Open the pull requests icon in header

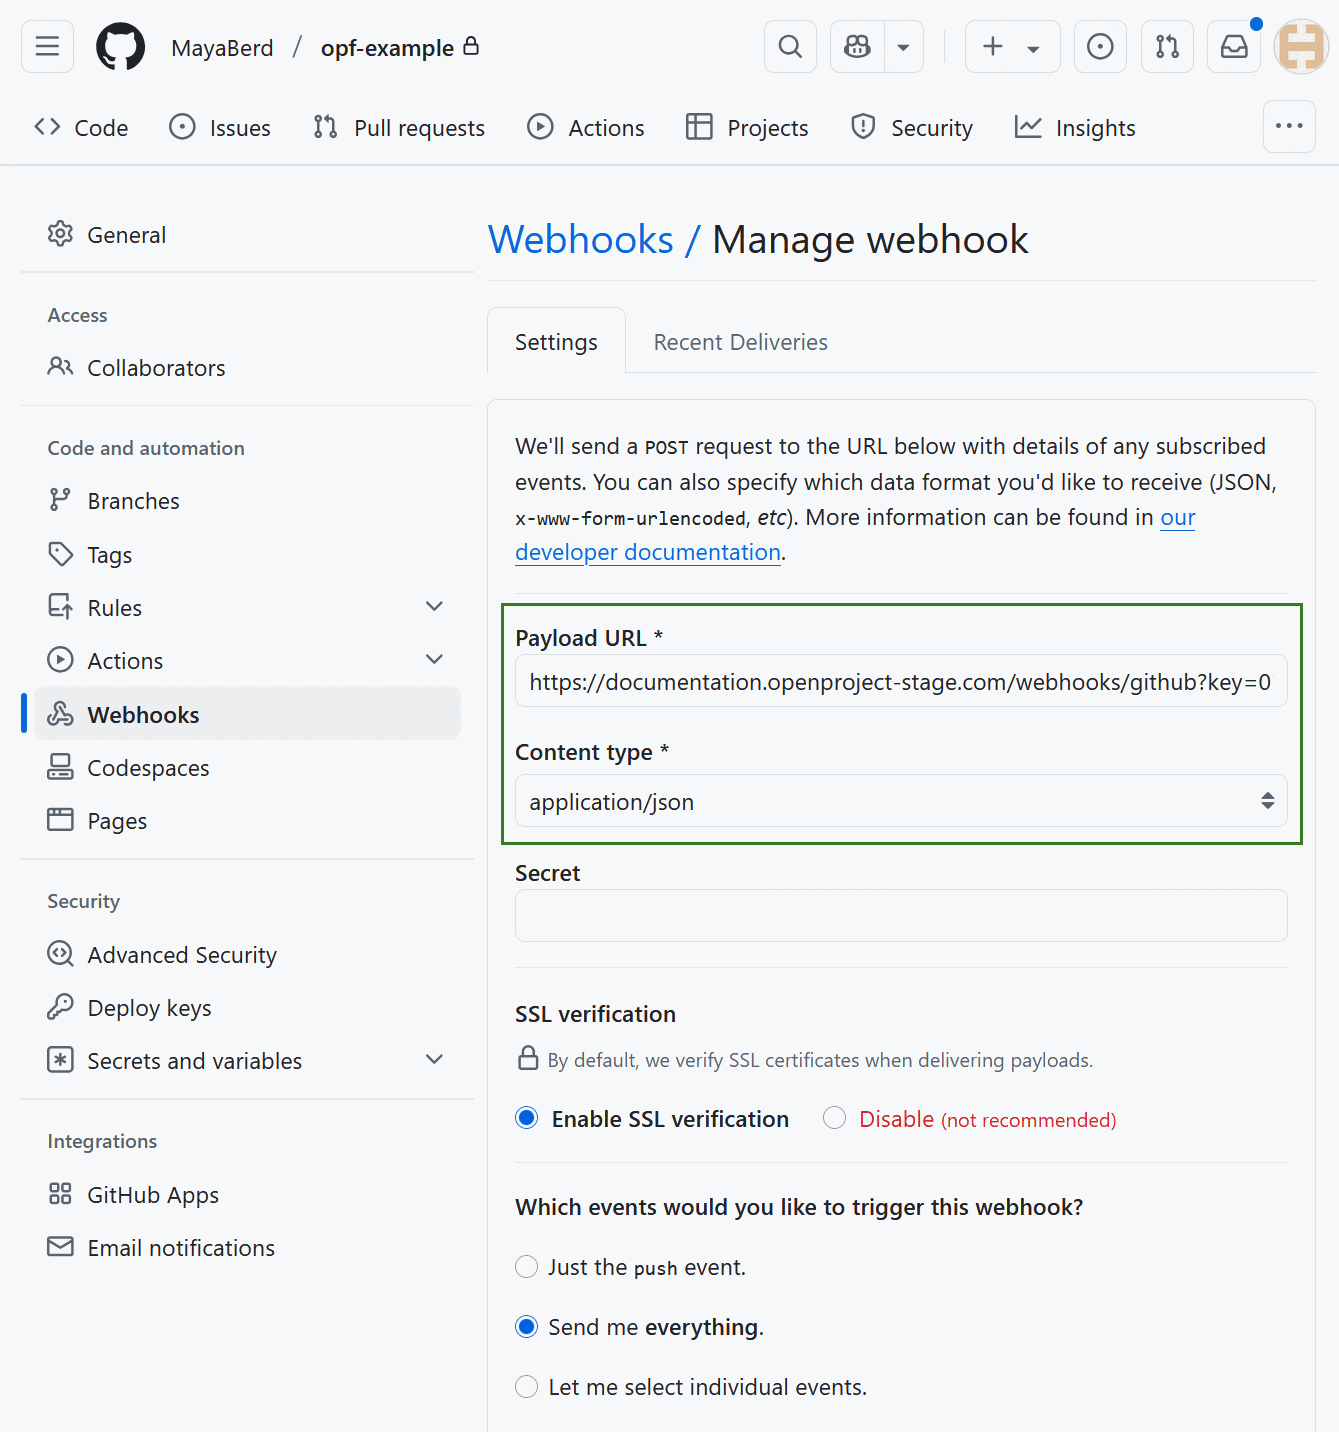tap(1167, 46)
